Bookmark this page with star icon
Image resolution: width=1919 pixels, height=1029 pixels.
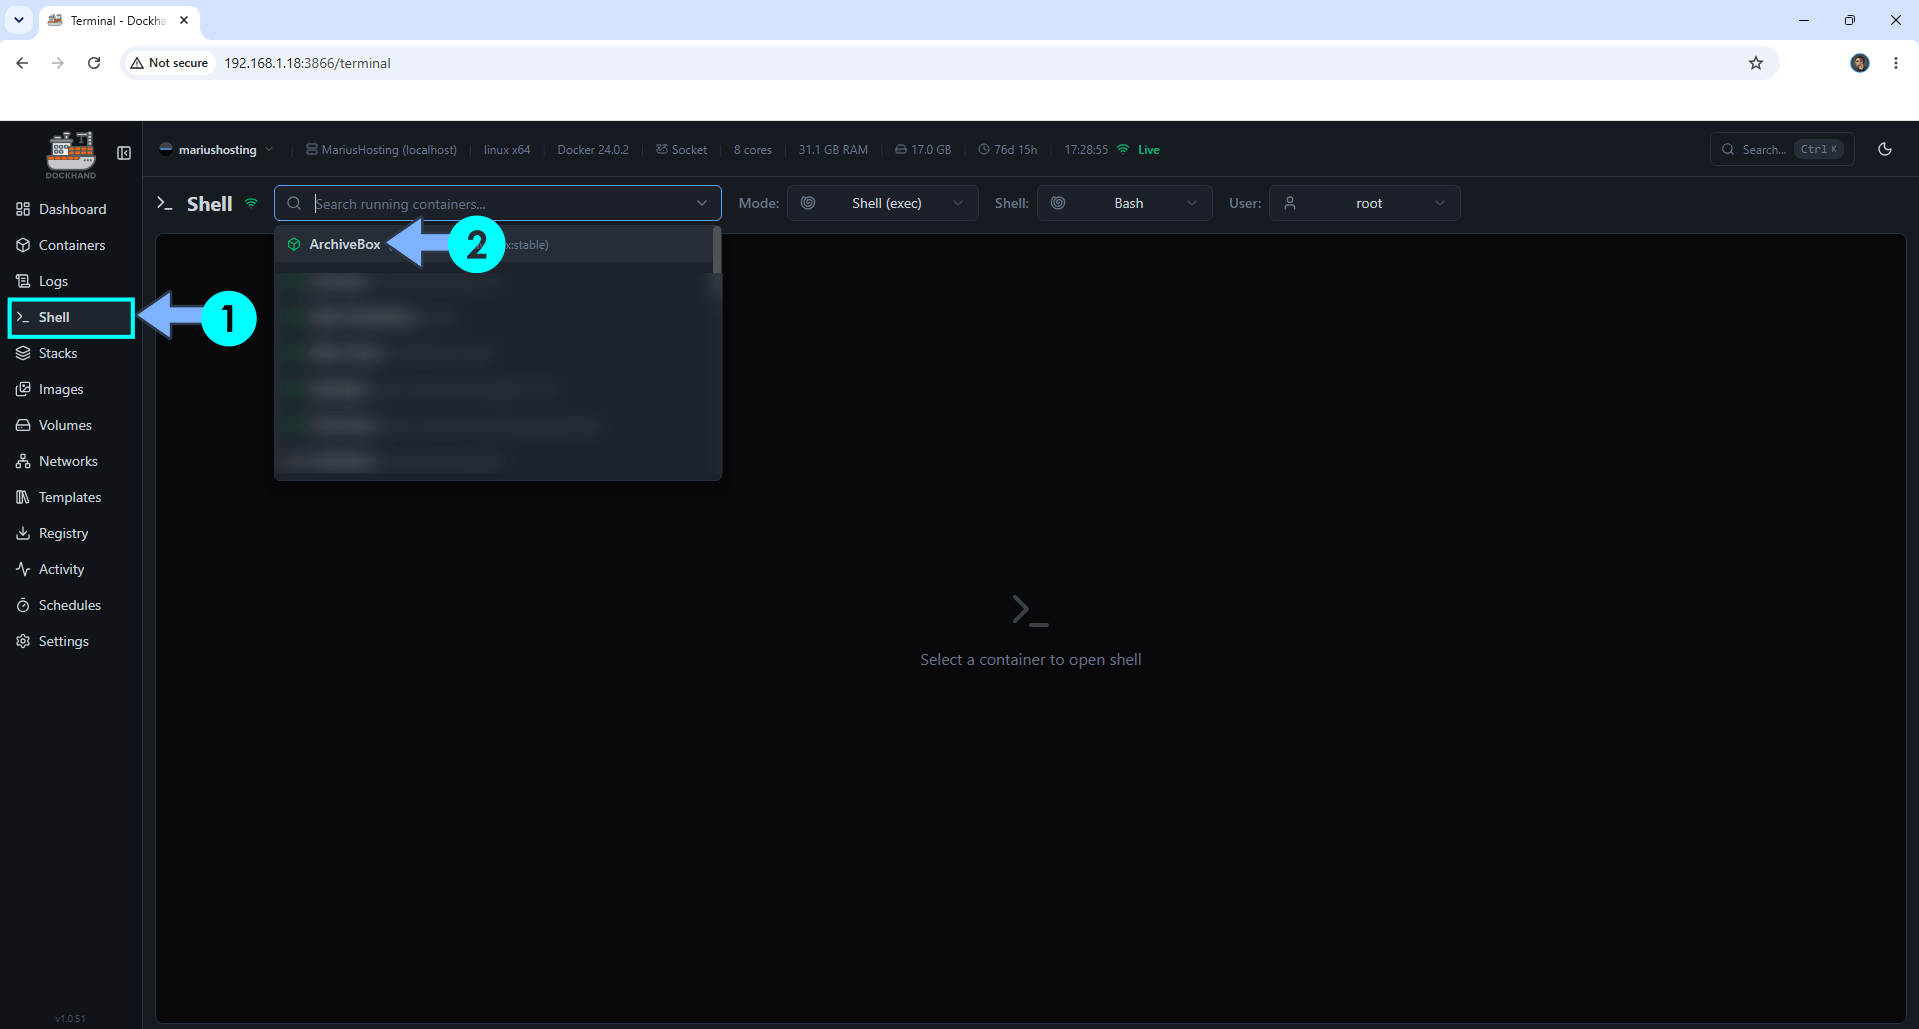pyautogui.click(x=1756, y=63)
